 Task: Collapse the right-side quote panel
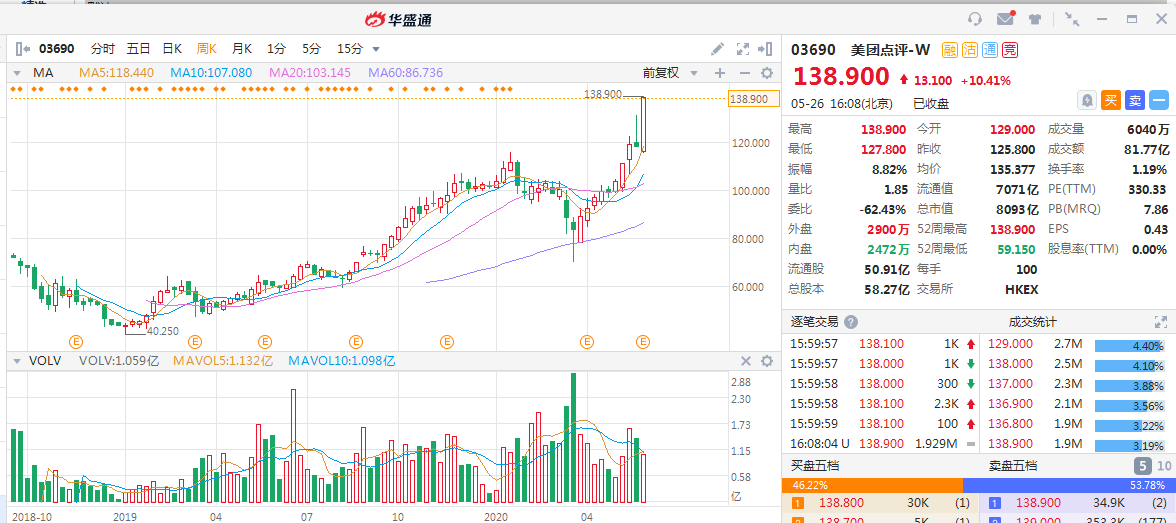click(766, 48)
